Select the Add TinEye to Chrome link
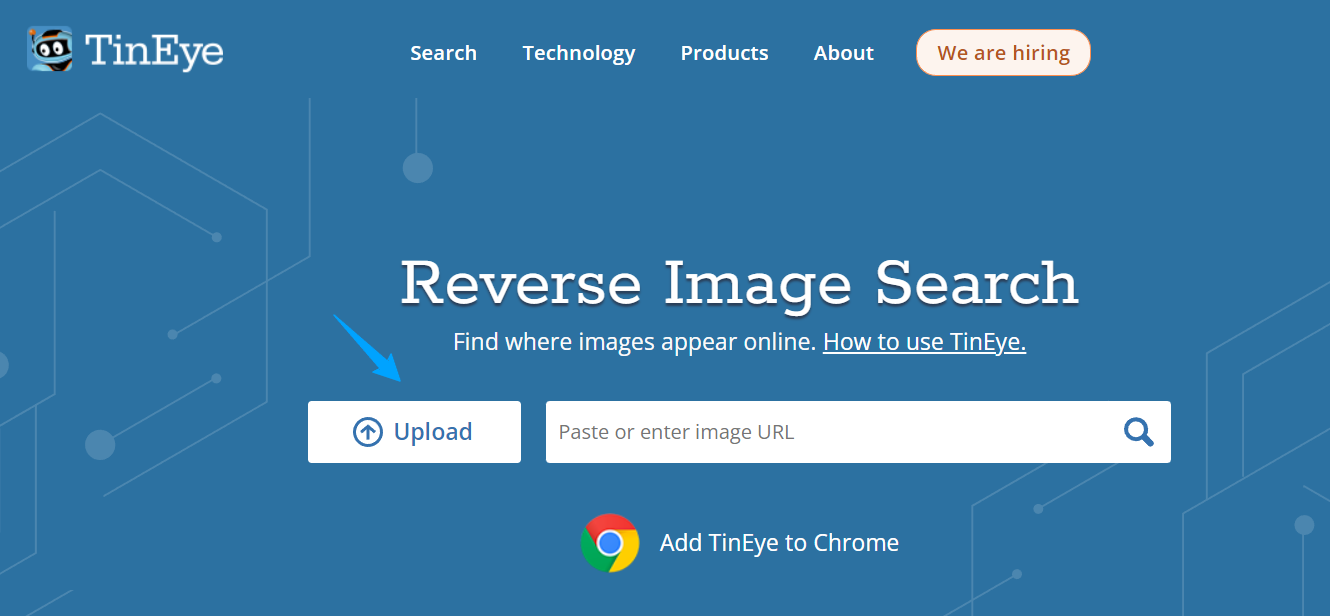This screenshot has width=1330, height=616. (x=779, y=543)
